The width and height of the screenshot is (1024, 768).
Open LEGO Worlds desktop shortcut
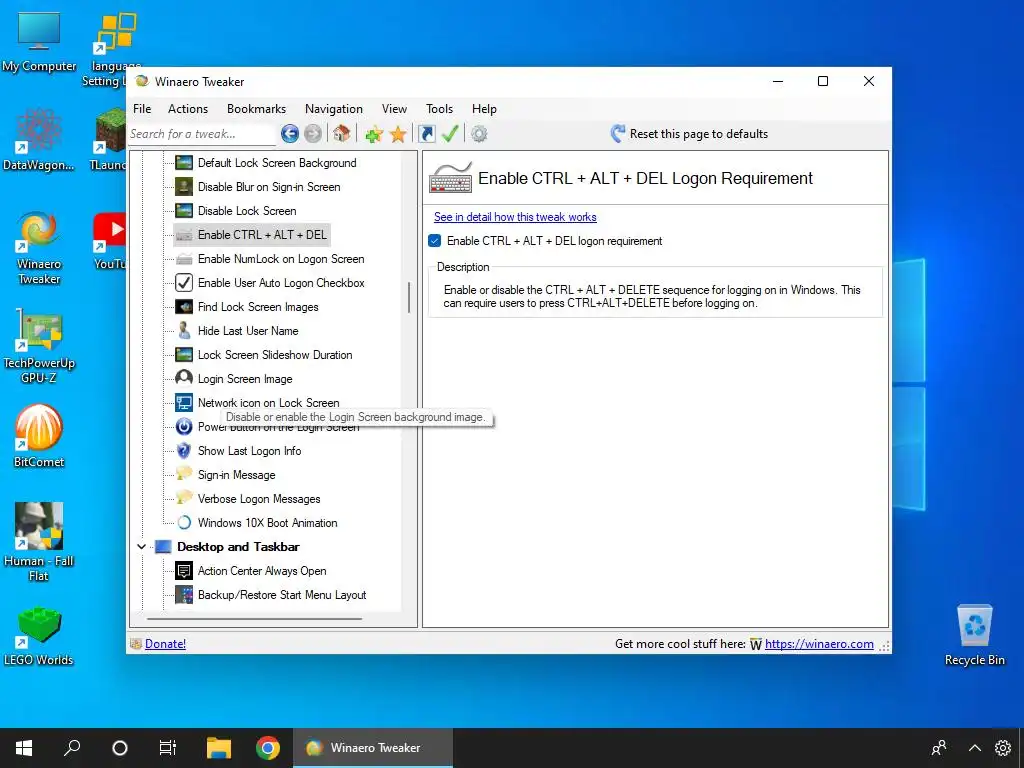tap(39, 637)
